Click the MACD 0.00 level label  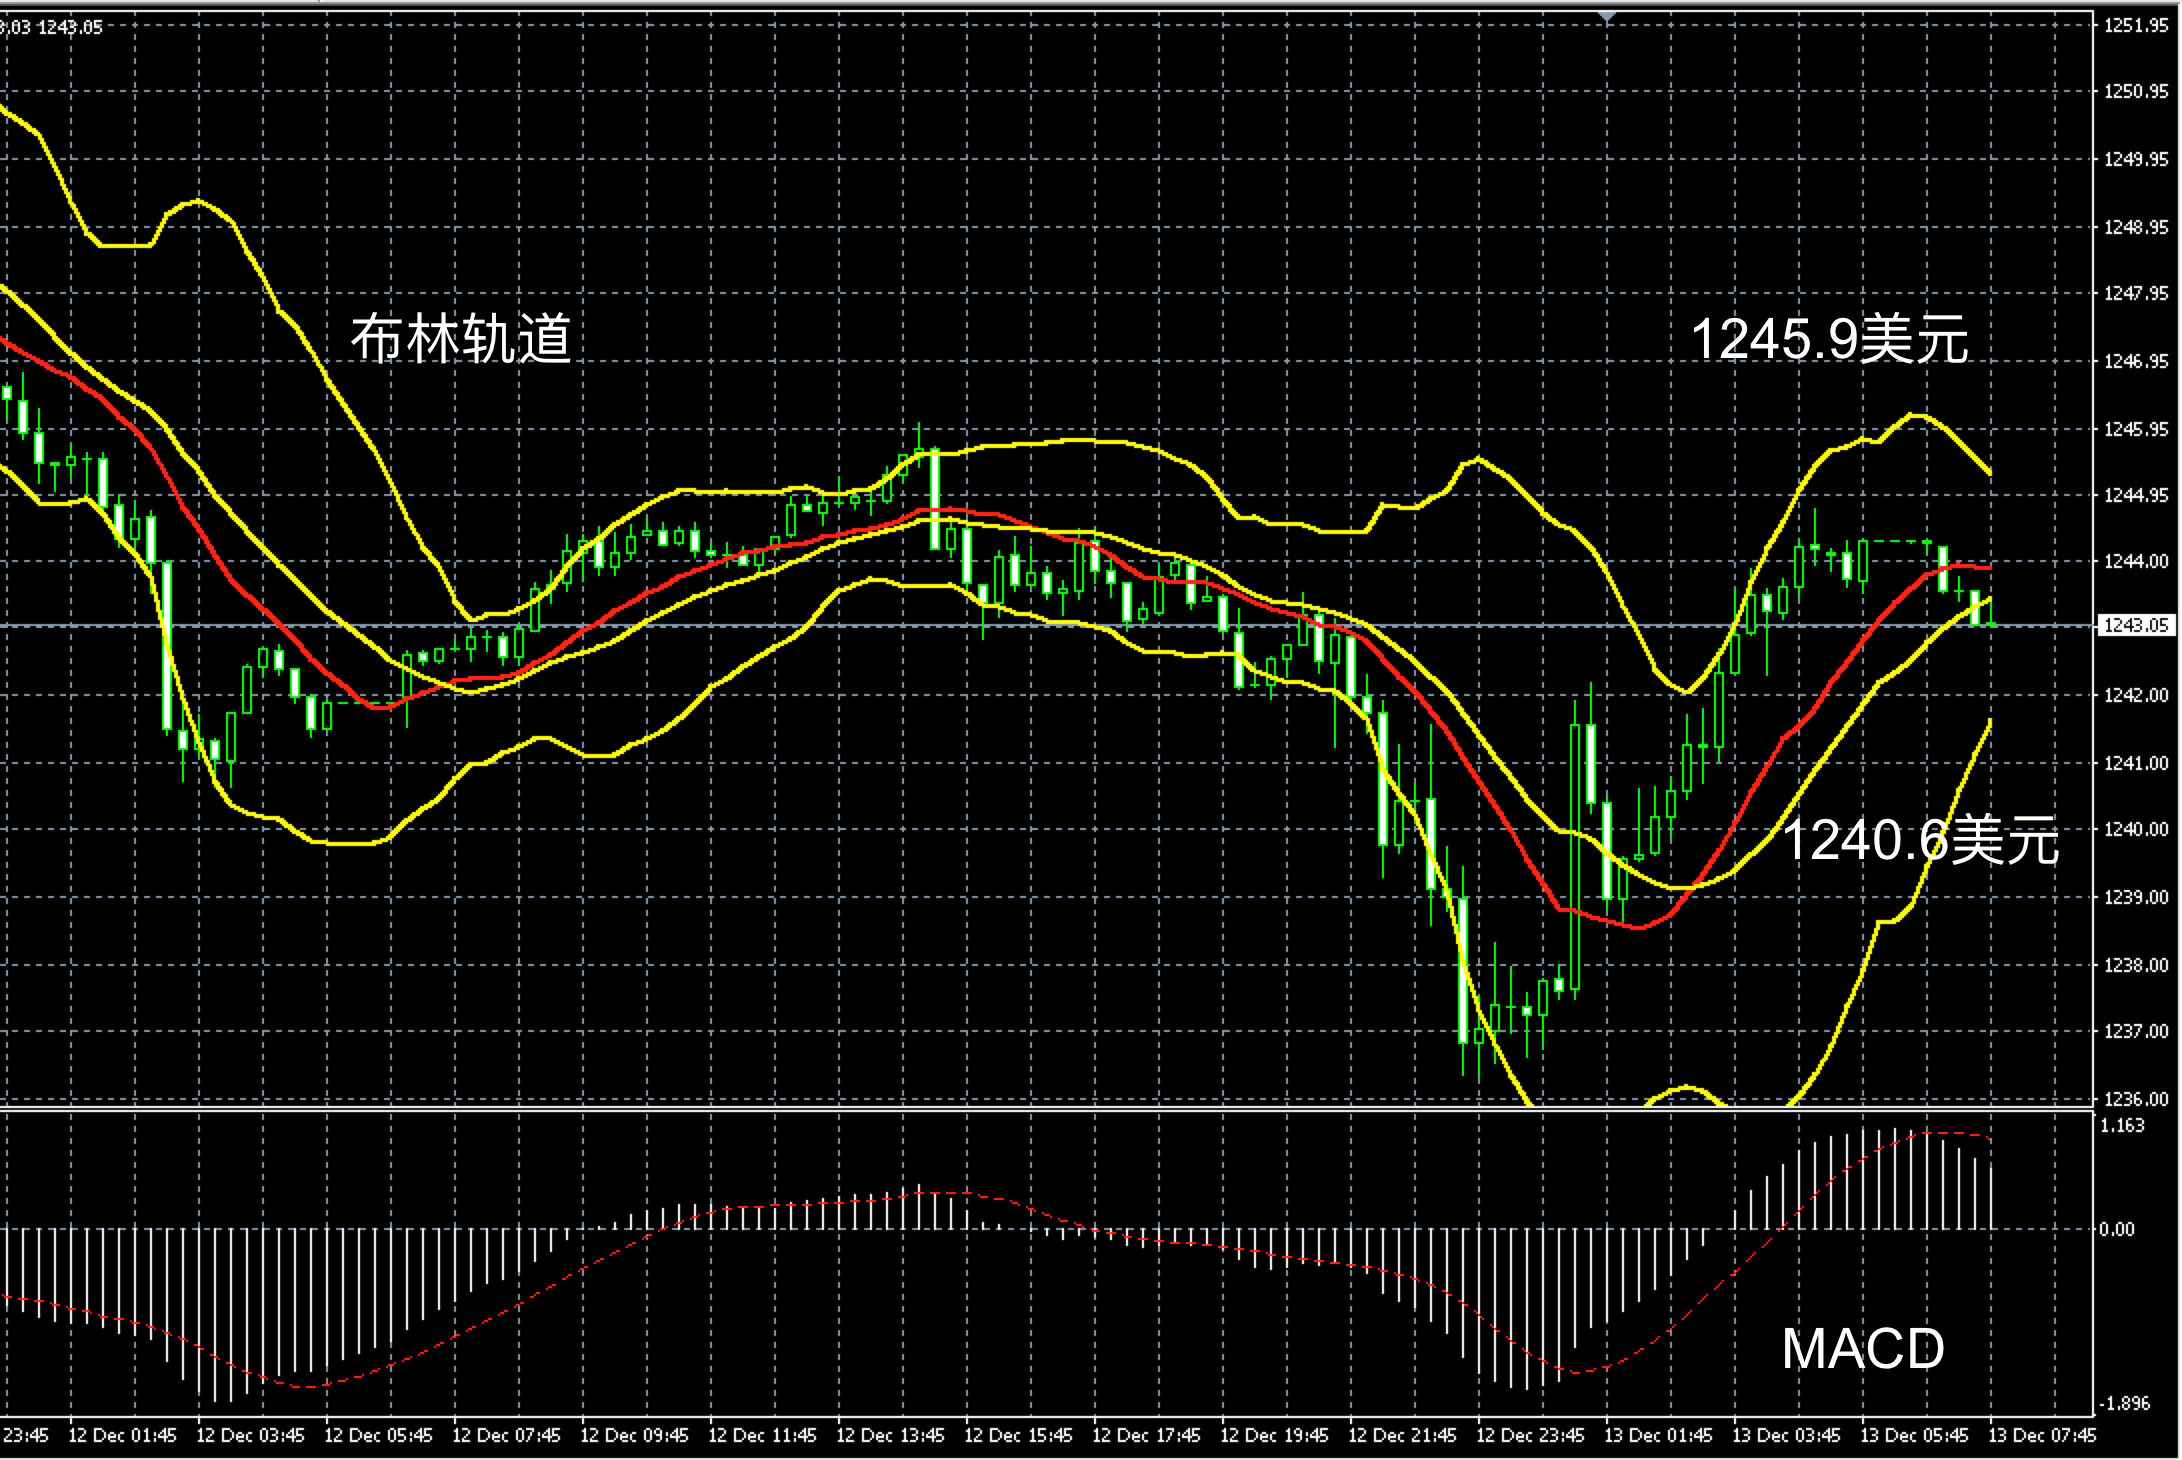[x=2116, y=1230]
